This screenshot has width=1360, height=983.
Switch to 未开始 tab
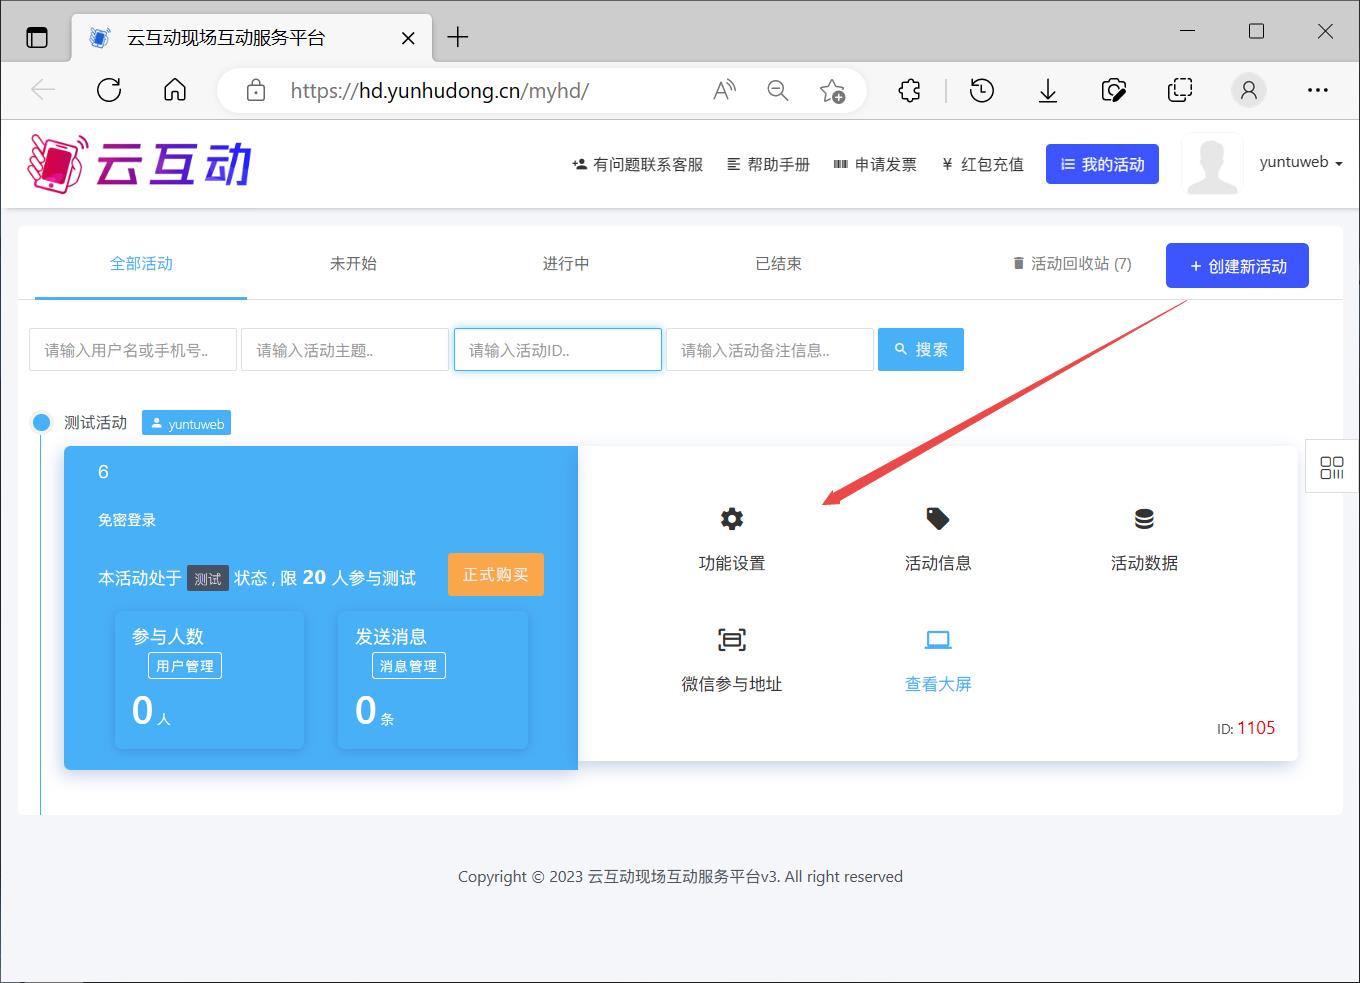click(x=353, y=264)
